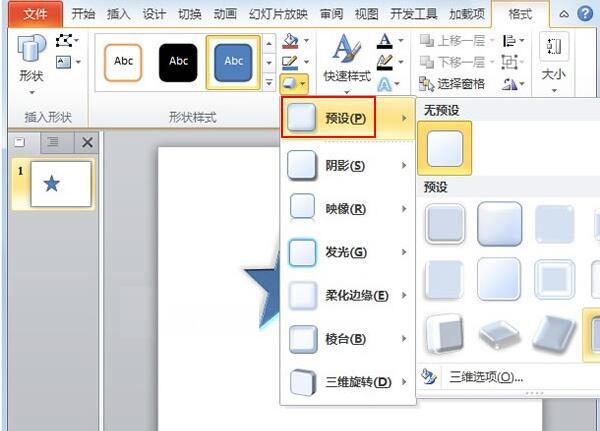Open the 三维旋转(D) submenu
Image resolution: width=600 pixels, height=431 pixels.
click(348, 382)
